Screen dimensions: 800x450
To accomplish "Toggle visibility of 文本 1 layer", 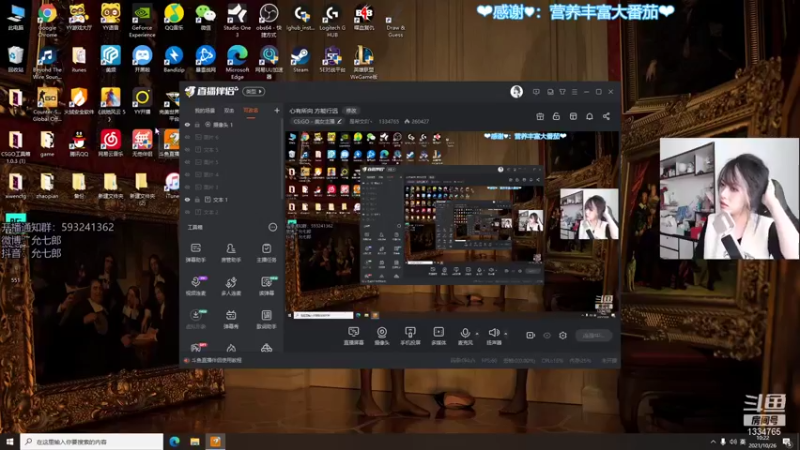I will click(187, 199).
